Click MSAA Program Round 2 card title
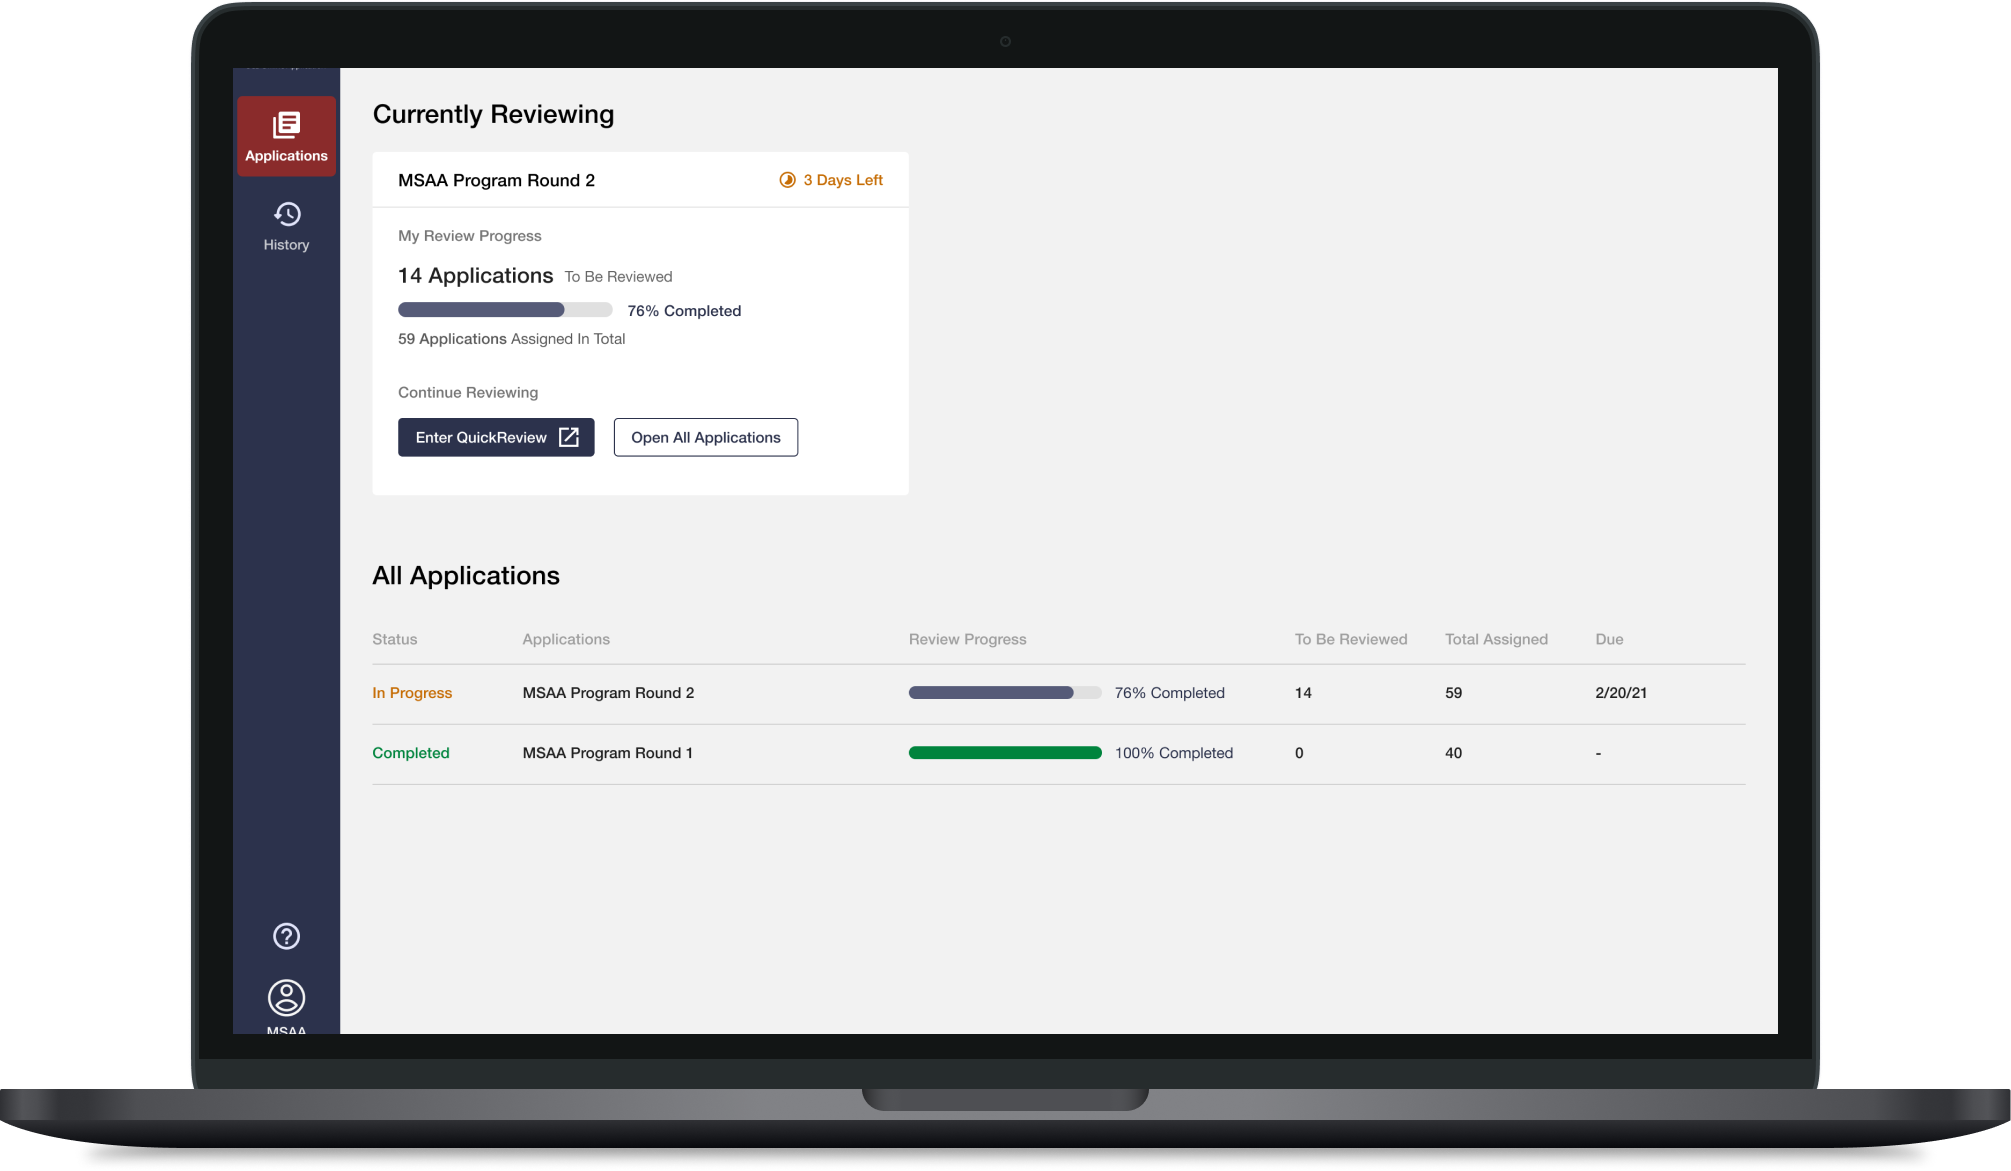The width and height of the screenshot is (2011, 1171). click(496, 180)
